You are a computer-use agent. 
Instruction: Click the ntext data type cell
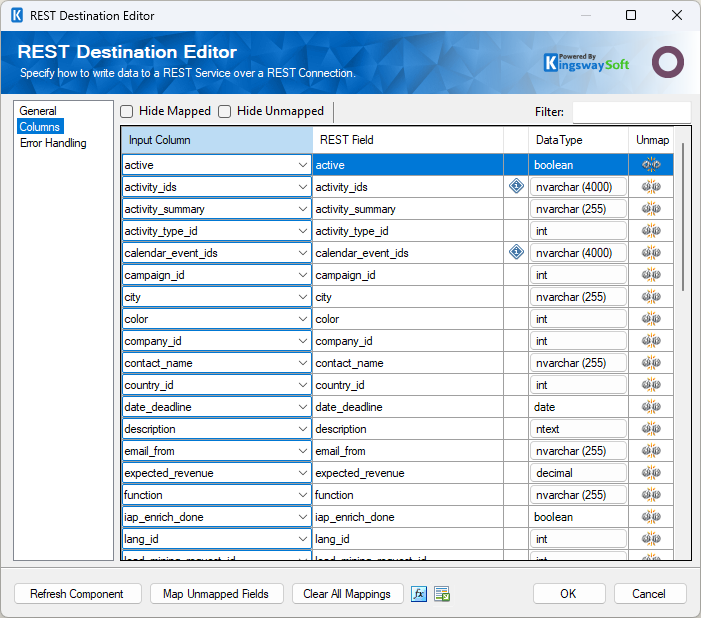click(x=579, y=429)
